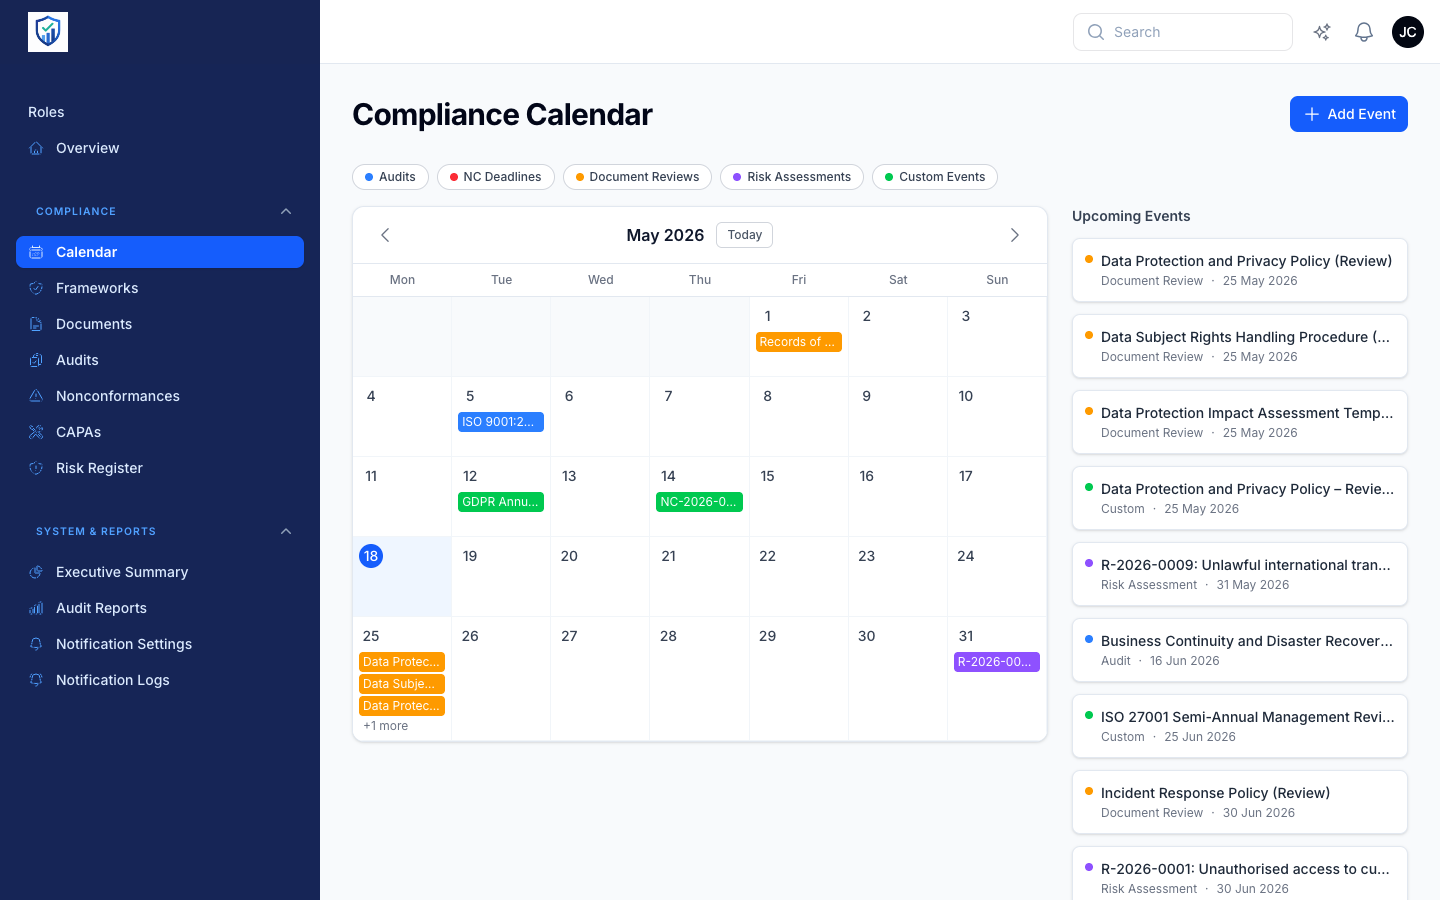The width and height of the screenshot is (1440, 900).
Task: Open 'GDPR Annu...' event on May 12
Action: pos(501,502)
